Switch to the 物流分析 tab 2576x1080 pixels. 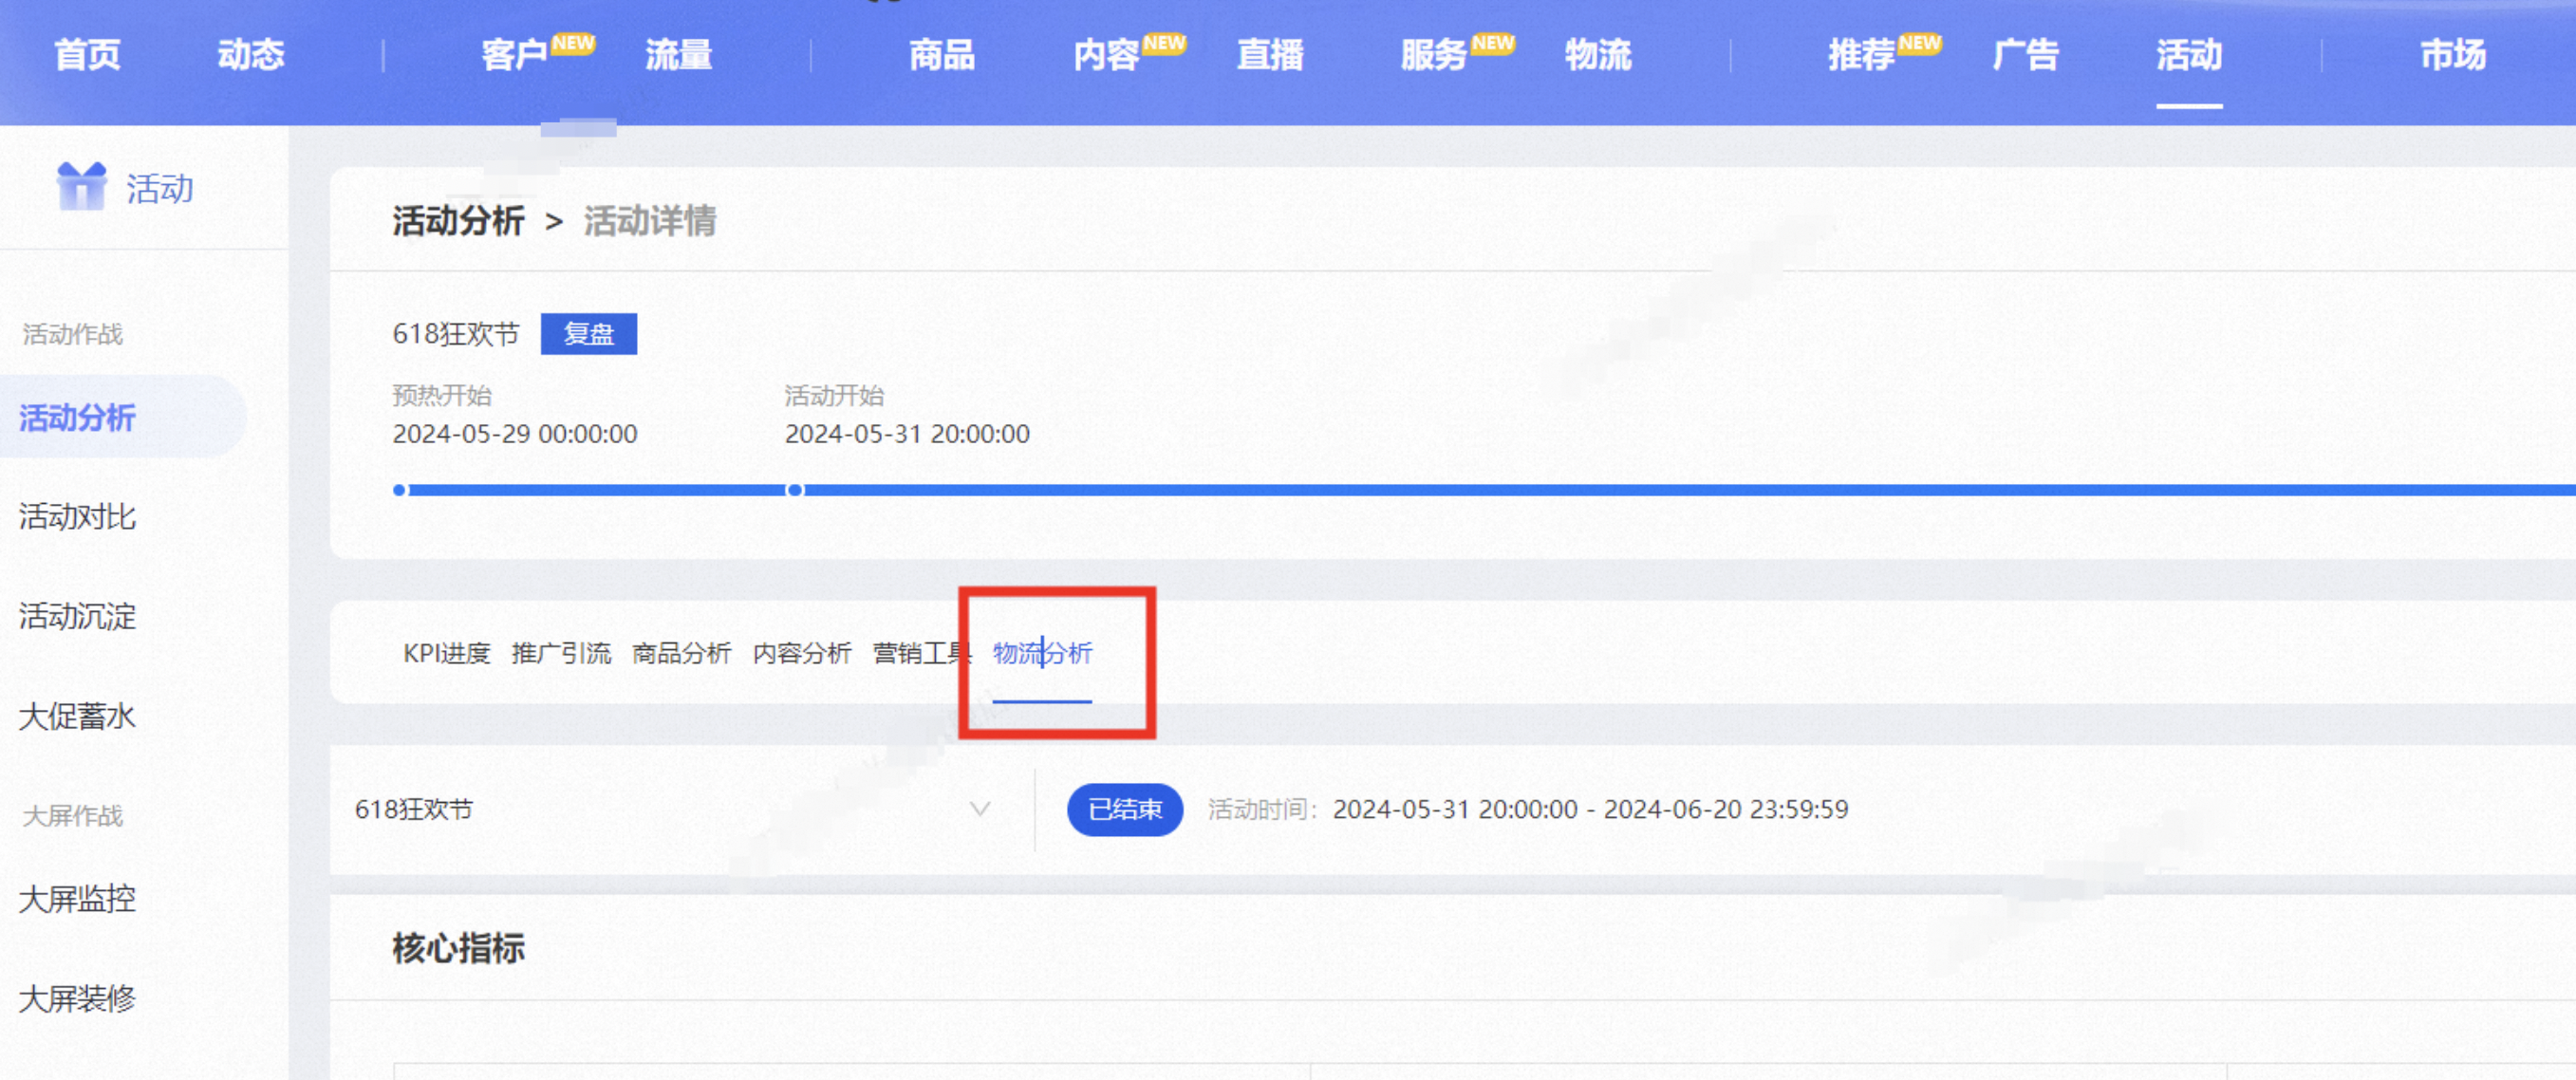pyautogui.click(x=1042, y=654)
